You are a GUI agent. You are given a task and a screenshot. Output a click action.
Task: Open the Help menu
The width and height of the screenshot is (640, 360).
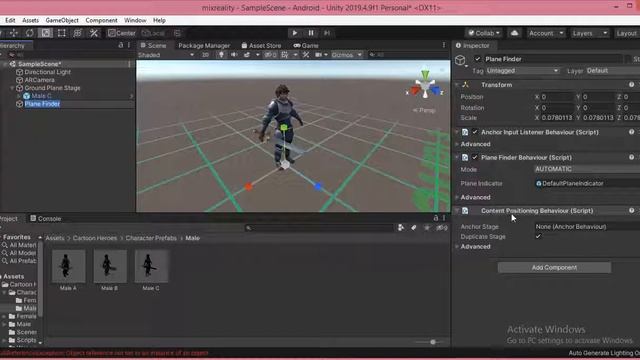pos(159,20)
